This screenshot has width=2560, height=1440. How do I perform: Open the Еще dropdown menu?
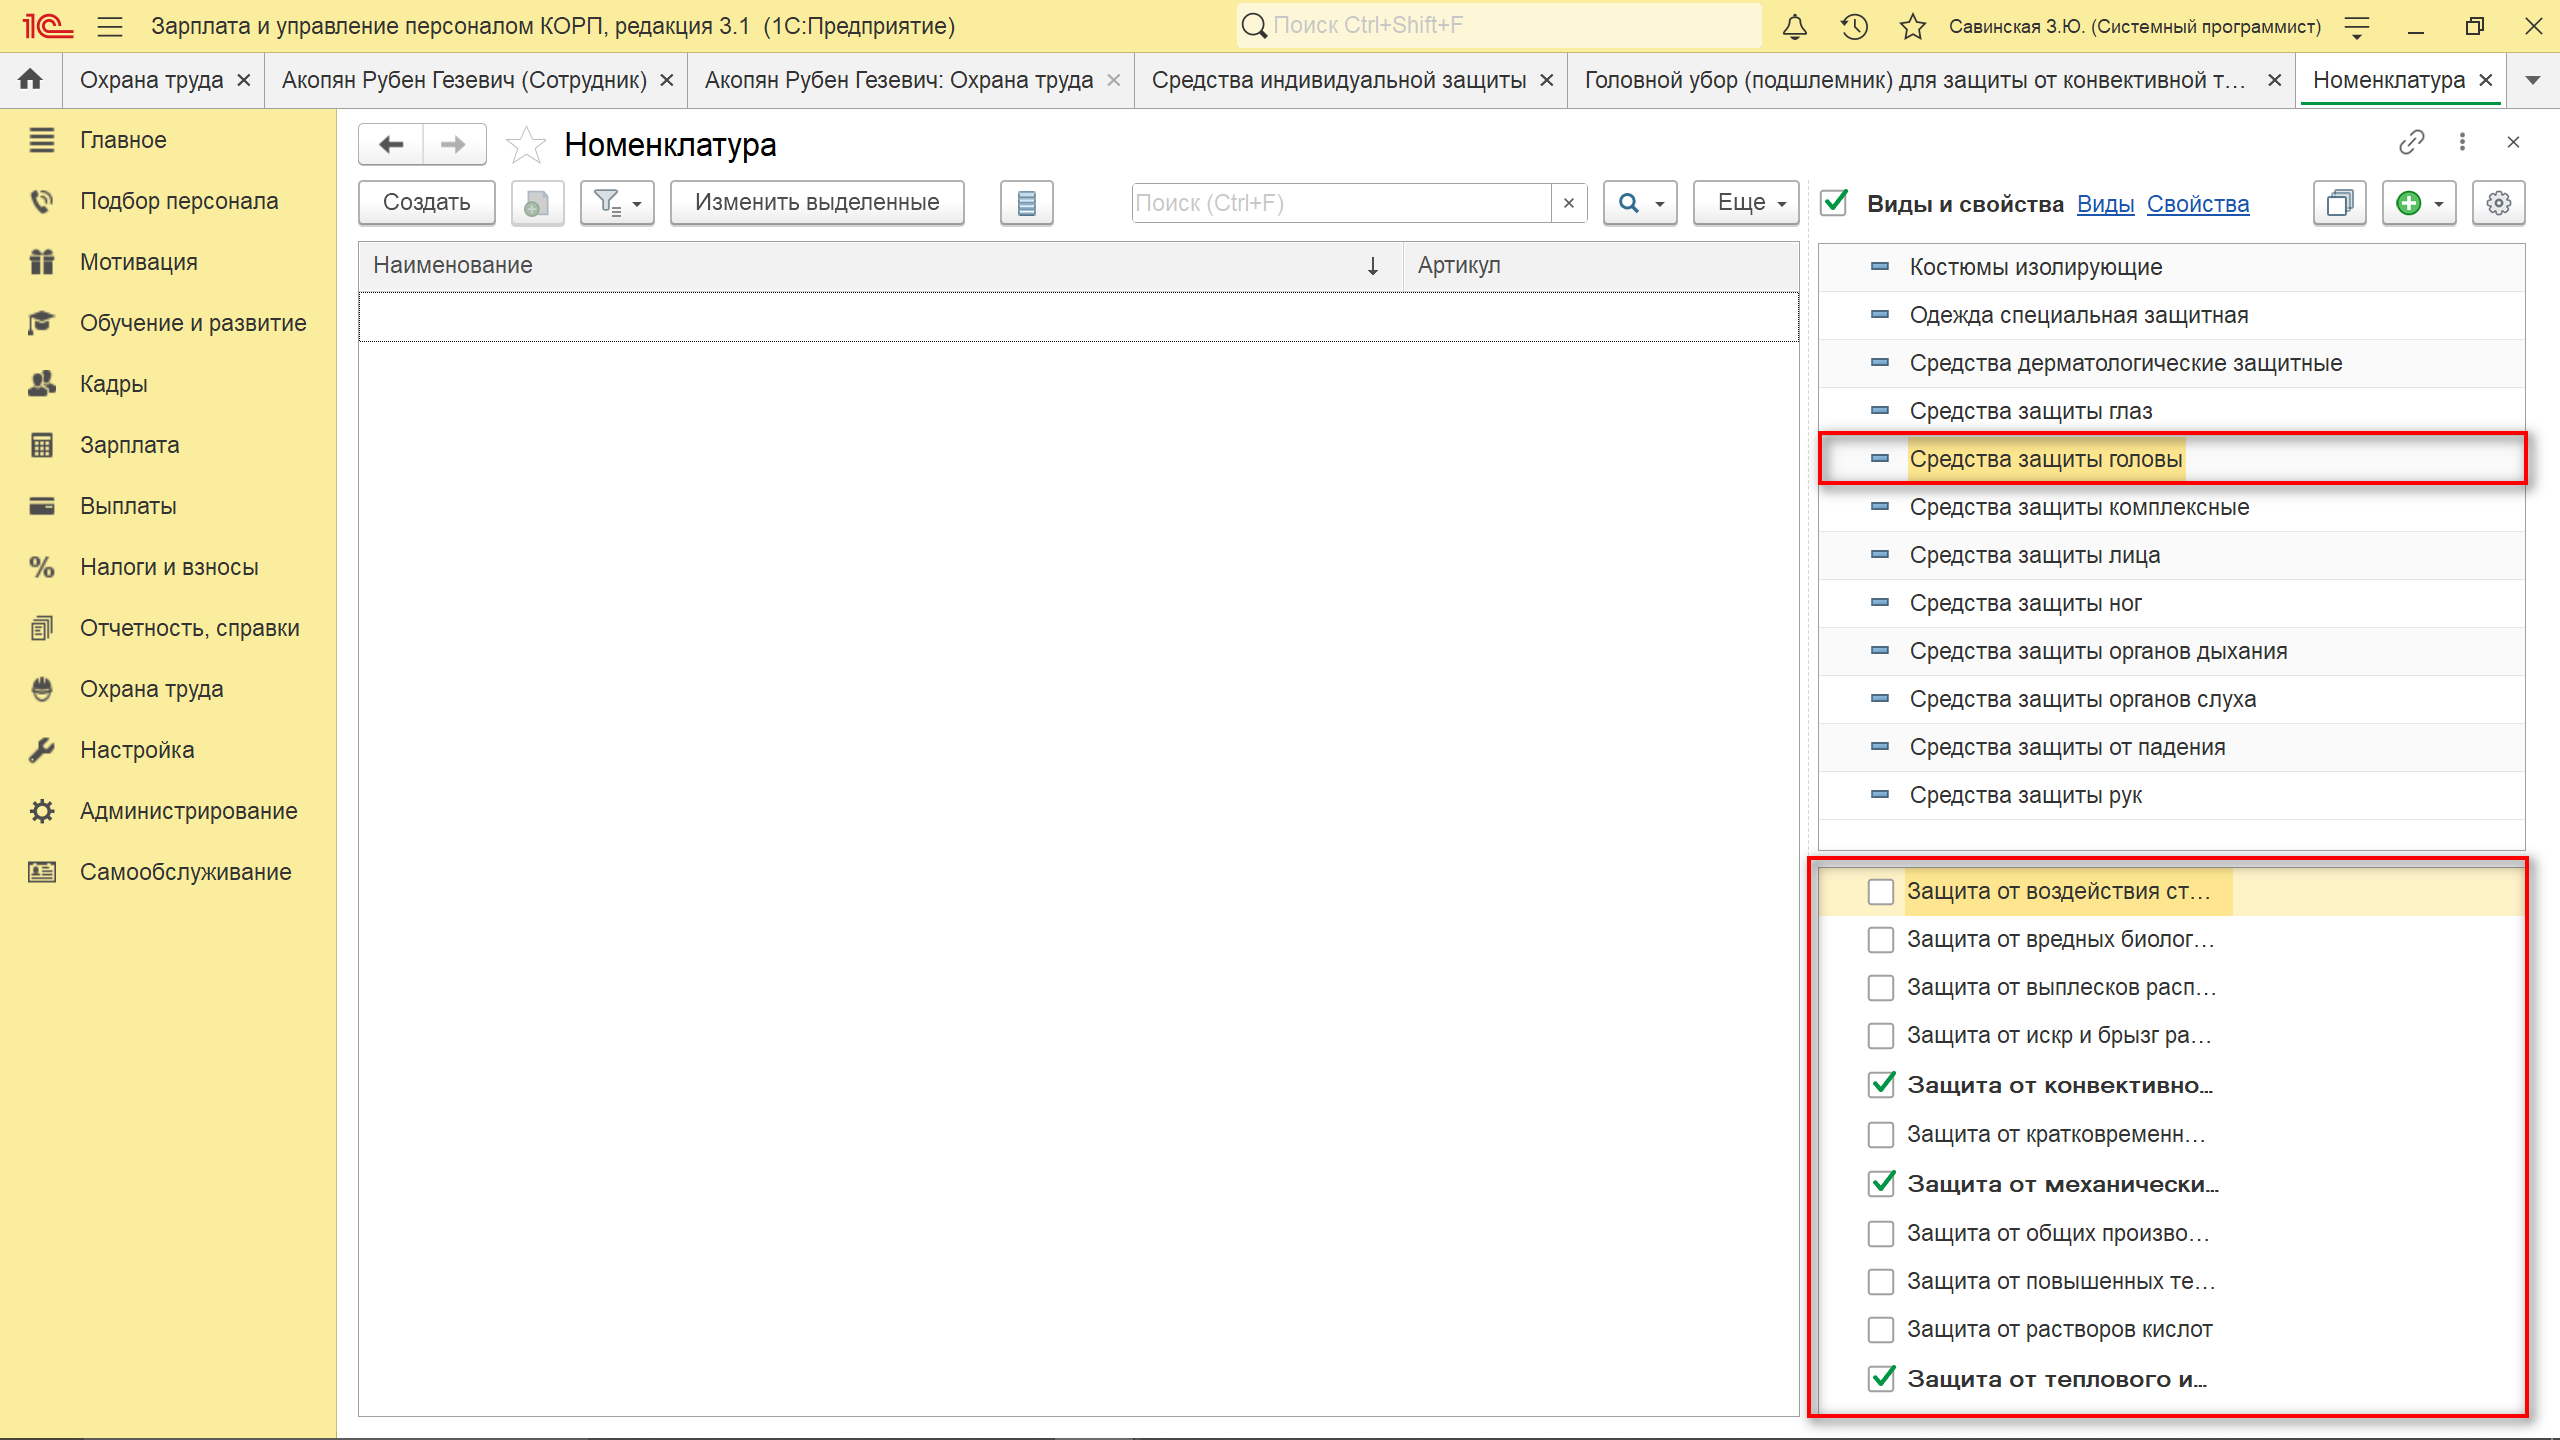tap(1748, 203)
